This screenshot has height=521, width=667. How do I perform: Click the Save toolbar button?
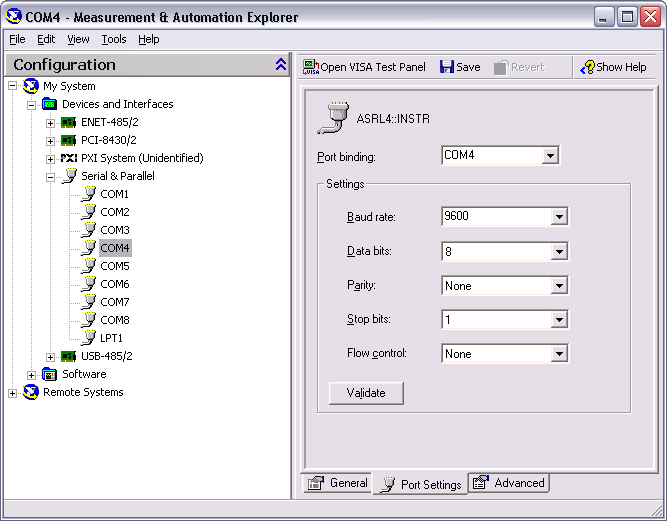460,67
